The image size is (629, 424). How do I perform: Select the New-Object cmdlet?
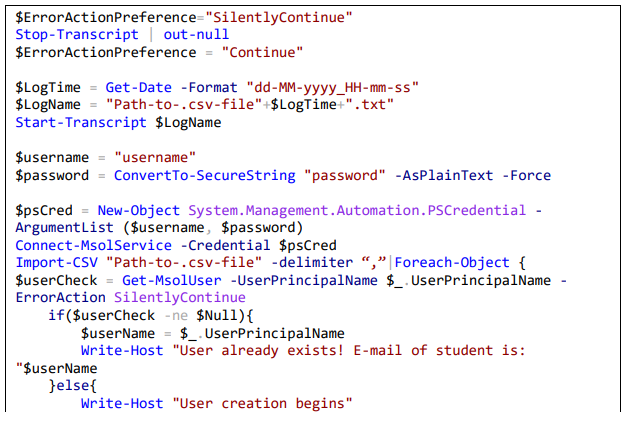click(135, 210)
